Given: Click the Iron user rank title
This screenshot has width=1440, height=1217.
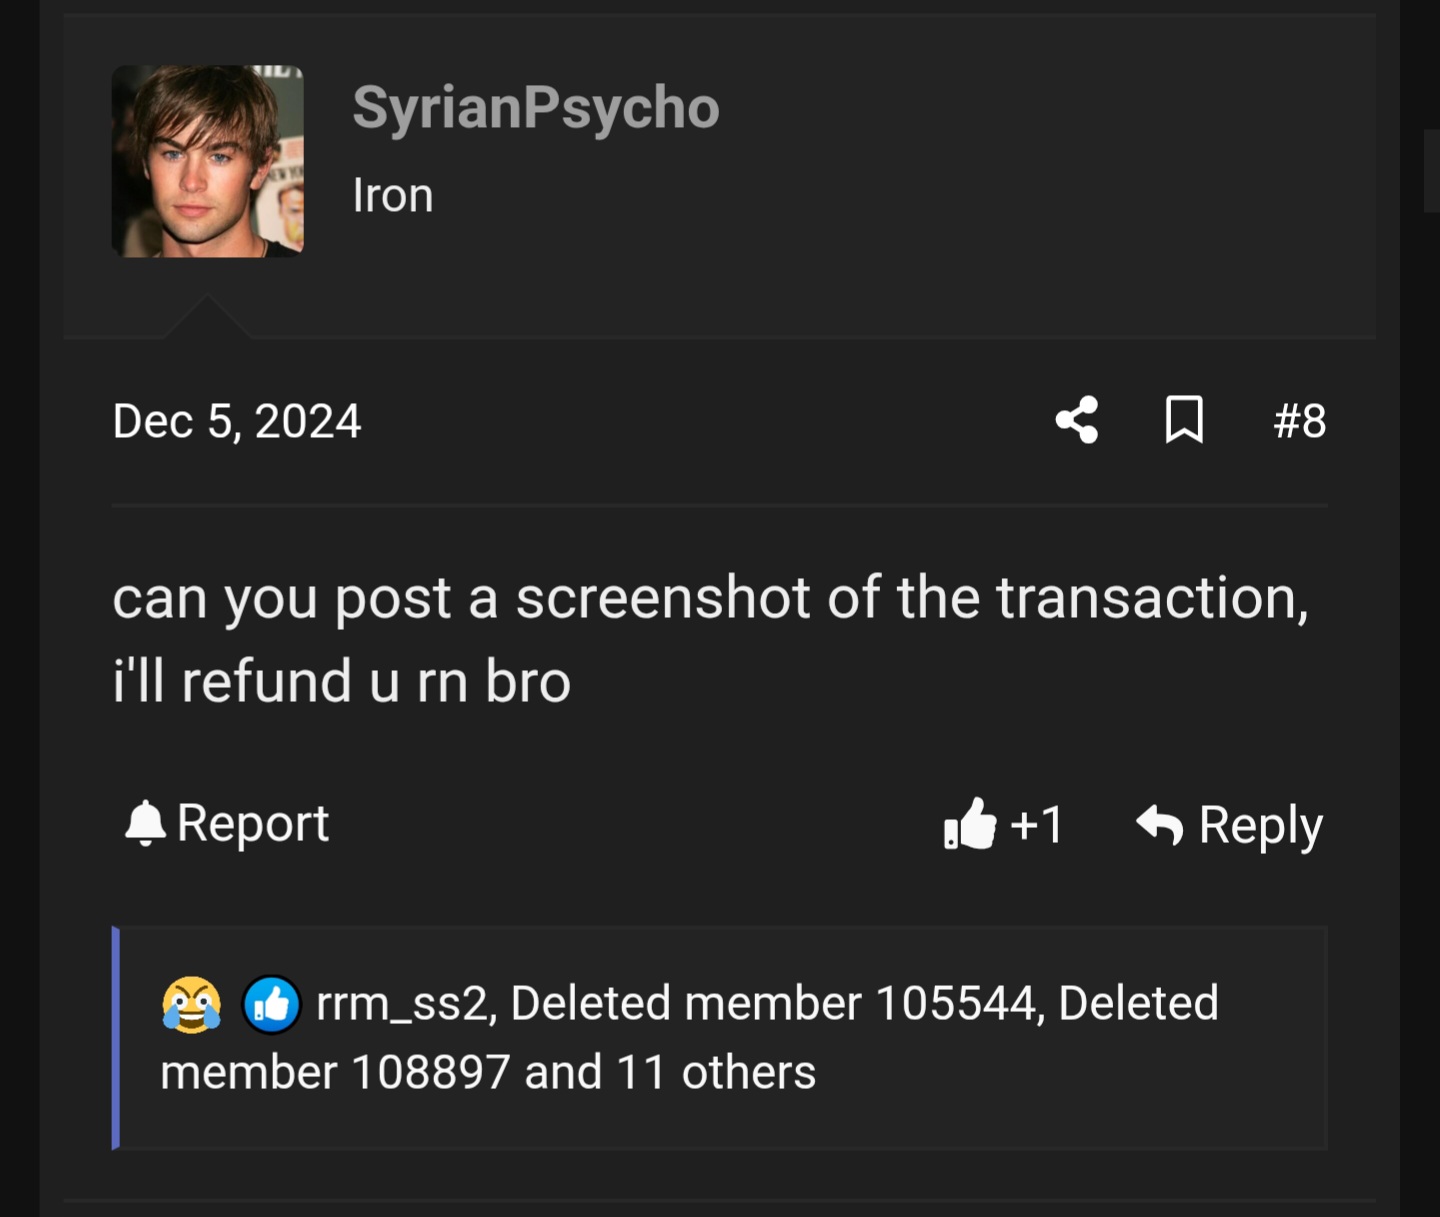Looking at the screenshot, I should coord(392,195).
